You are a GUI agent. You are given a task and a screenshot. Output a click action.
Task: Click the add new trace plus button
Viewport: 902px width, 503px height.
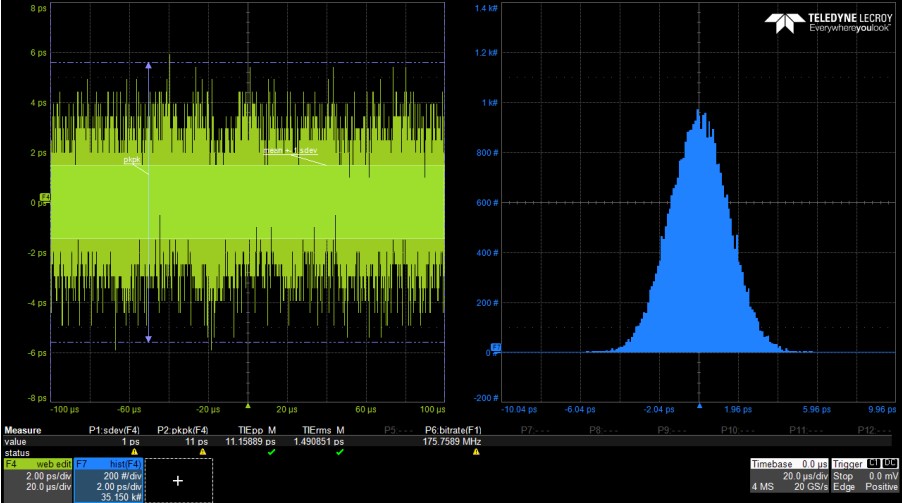[178, 481]
